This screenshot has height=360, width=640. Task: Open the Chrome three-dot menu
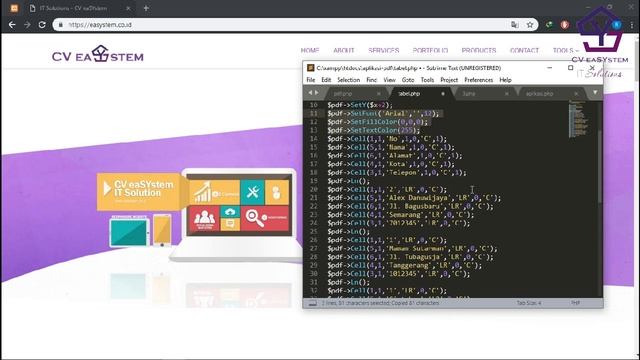tap(632, 25)
